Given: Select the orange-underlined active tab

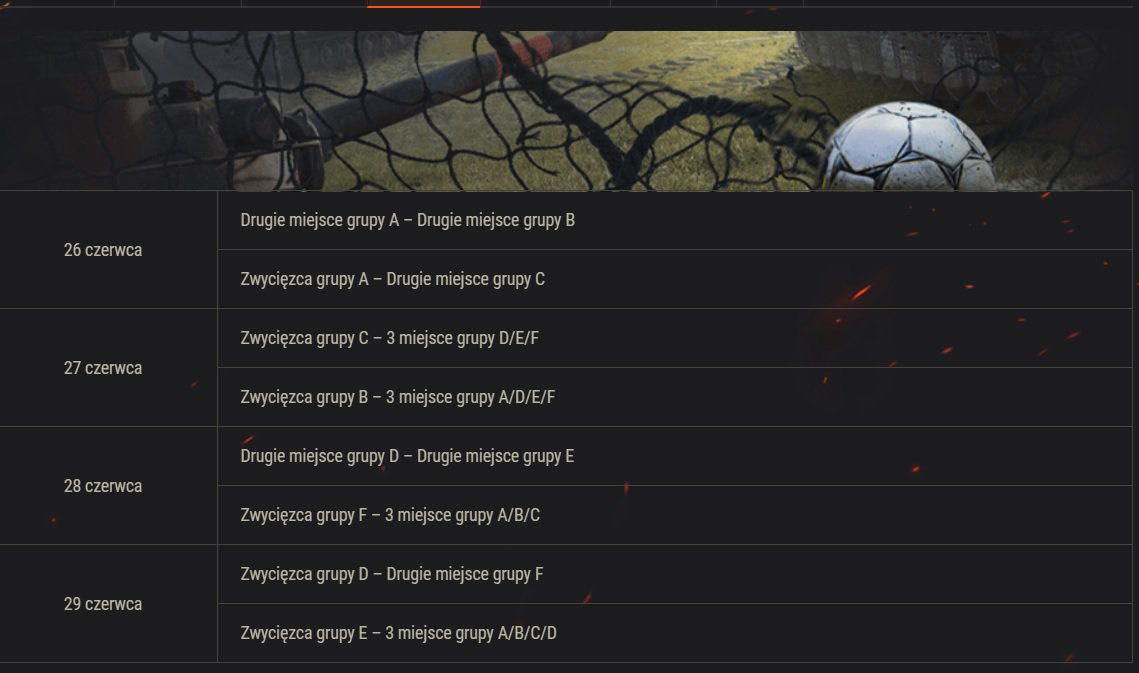Looking at the screenshot, I should 423,4.
